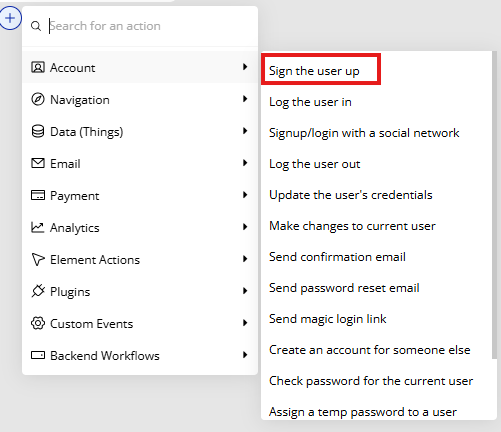501x432 pixels.
Task: Click the blue plus add-action button
Action: 10,18
